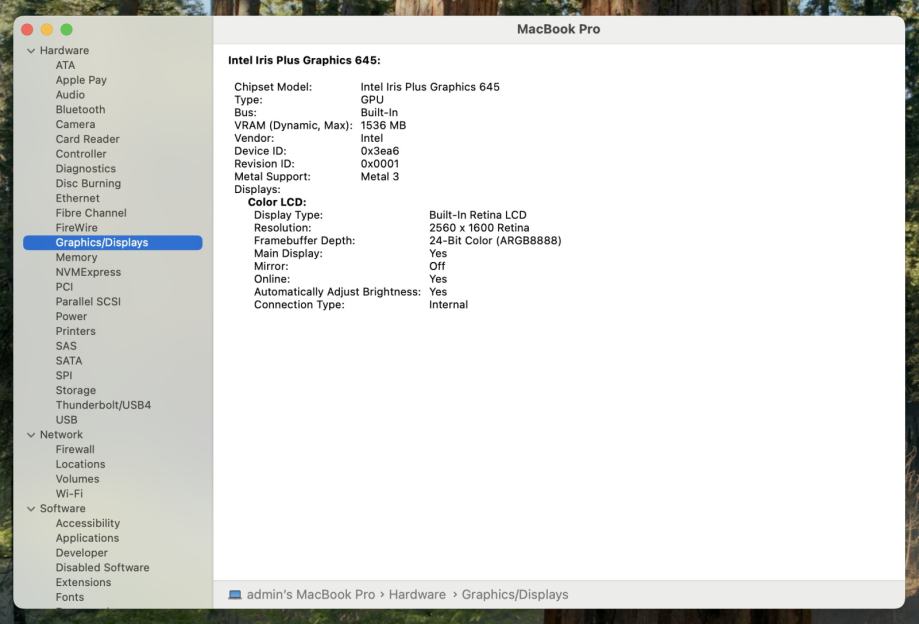Select NVMExpress in the sidebar

[x=88, y=272]
